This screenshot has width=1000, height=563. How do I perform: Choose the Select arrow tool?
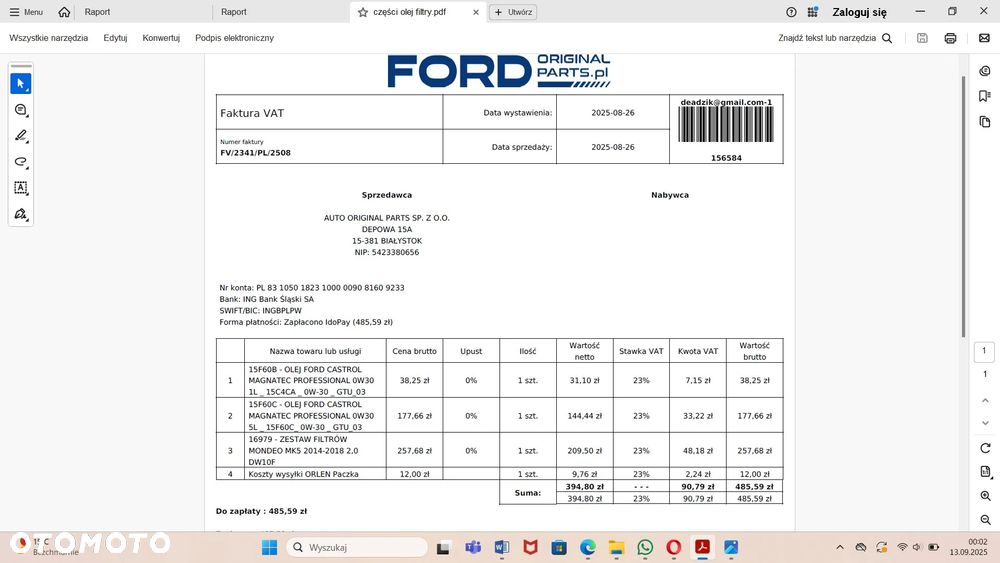pyautogui.click(x=21, y=84)
